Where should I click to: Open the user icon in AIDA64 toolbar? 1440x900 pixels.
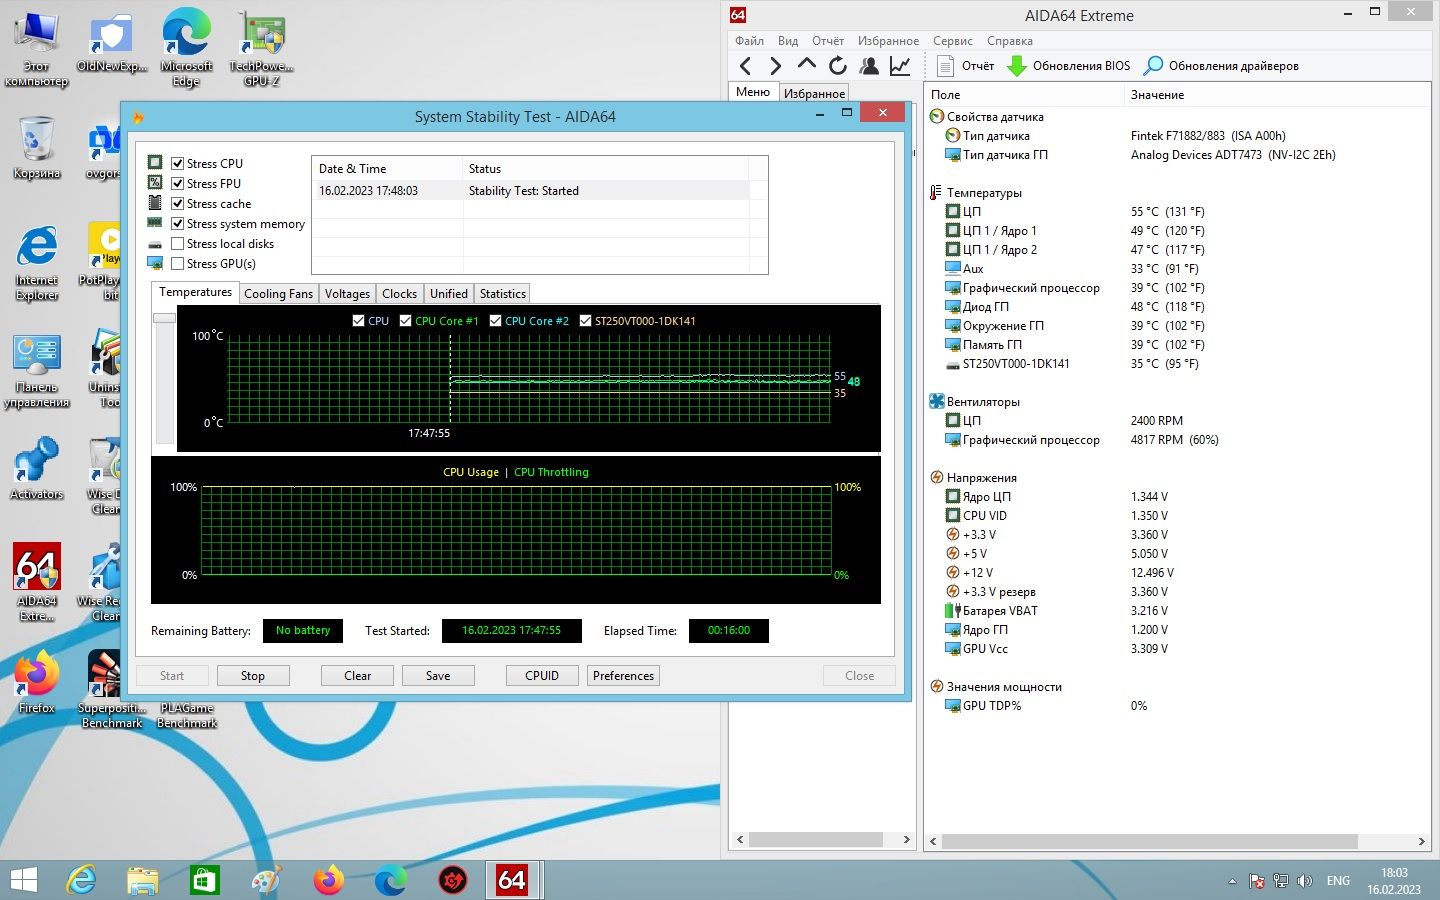(869, 66)
